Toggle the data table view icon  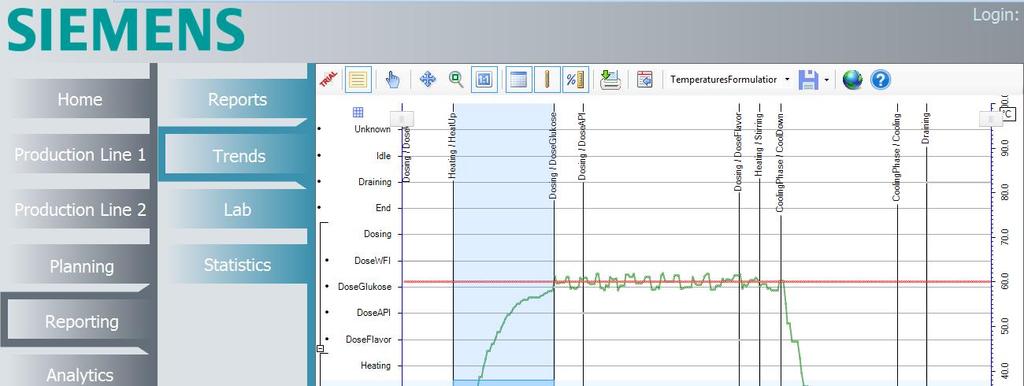[518, 80]
